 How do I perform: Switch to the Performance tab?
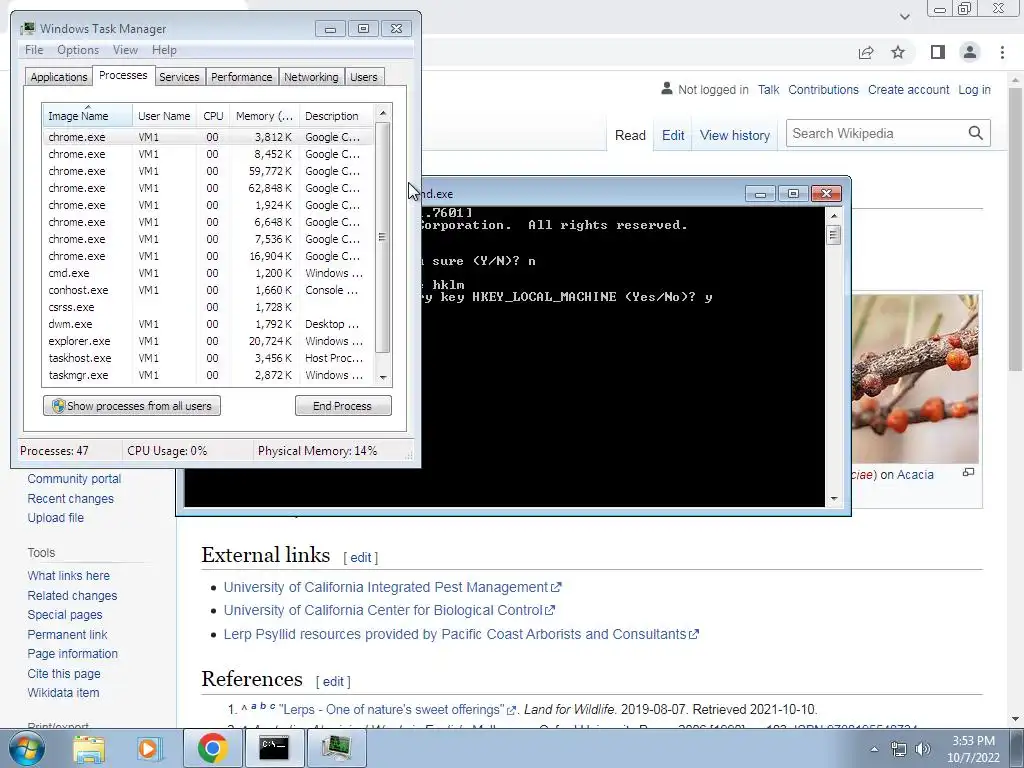[242, 77]
